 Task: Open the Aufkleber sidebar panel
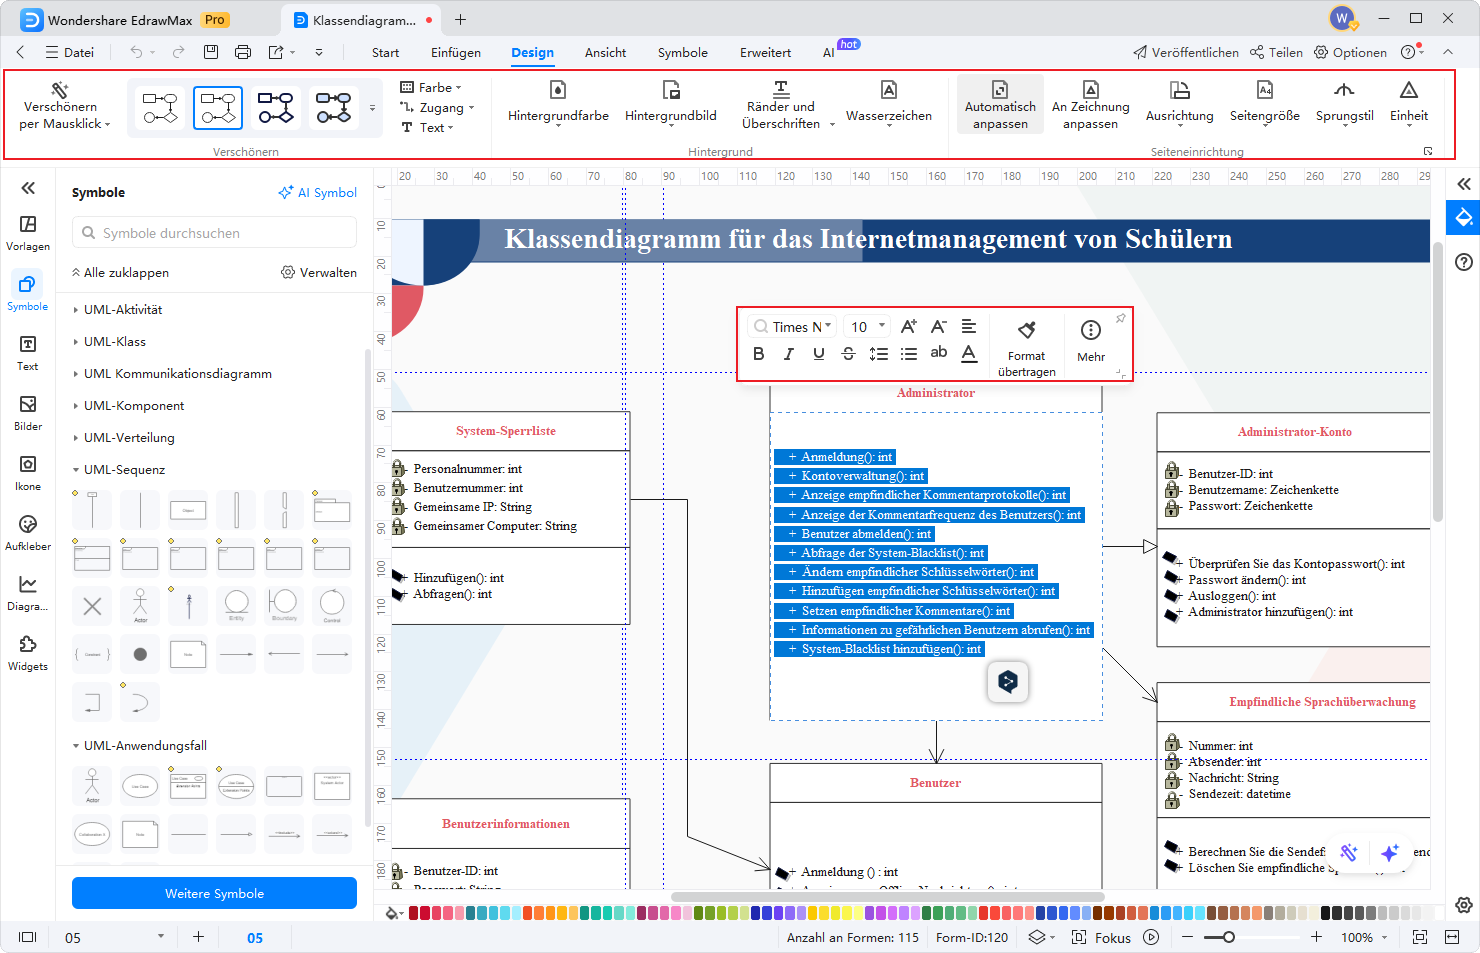[28, 533]
